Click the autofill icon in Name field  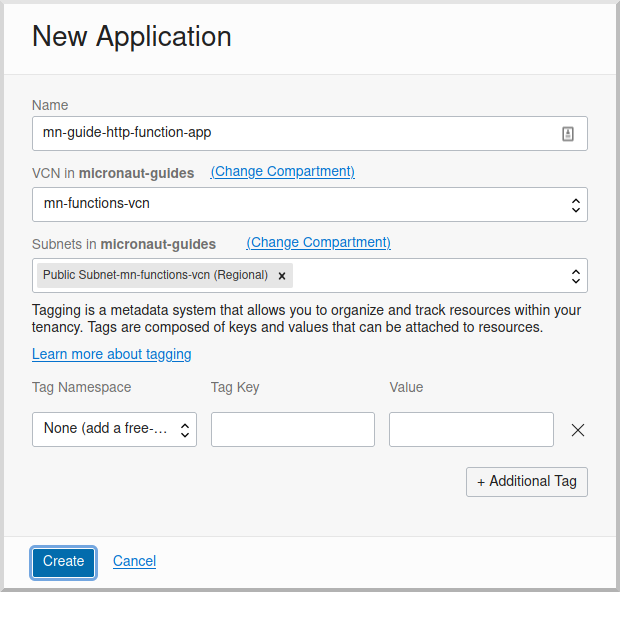568,134
